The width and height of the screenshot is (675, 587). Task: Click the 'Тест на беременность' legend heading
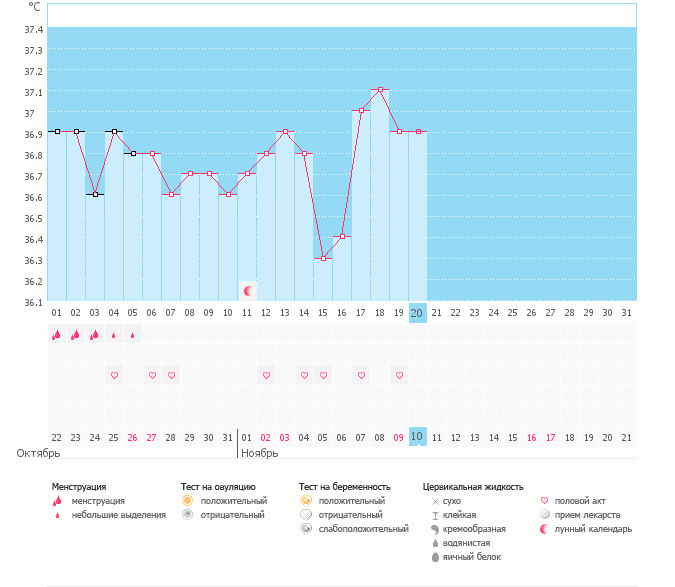pyautogui.click(x=346, y=486)
